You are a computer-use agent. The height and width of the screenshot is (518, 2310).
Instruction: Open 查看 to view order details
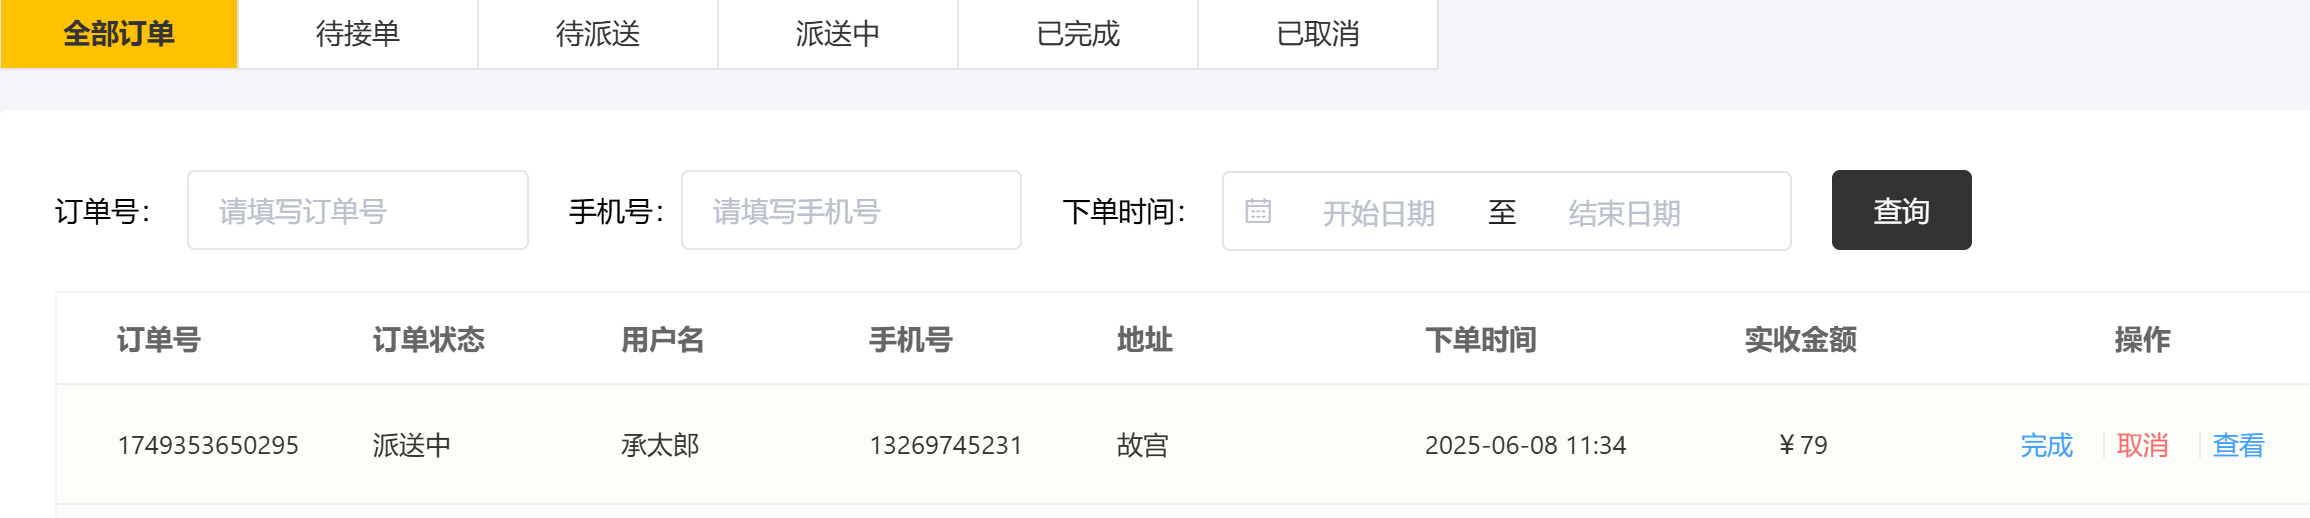coord(2239,445)
